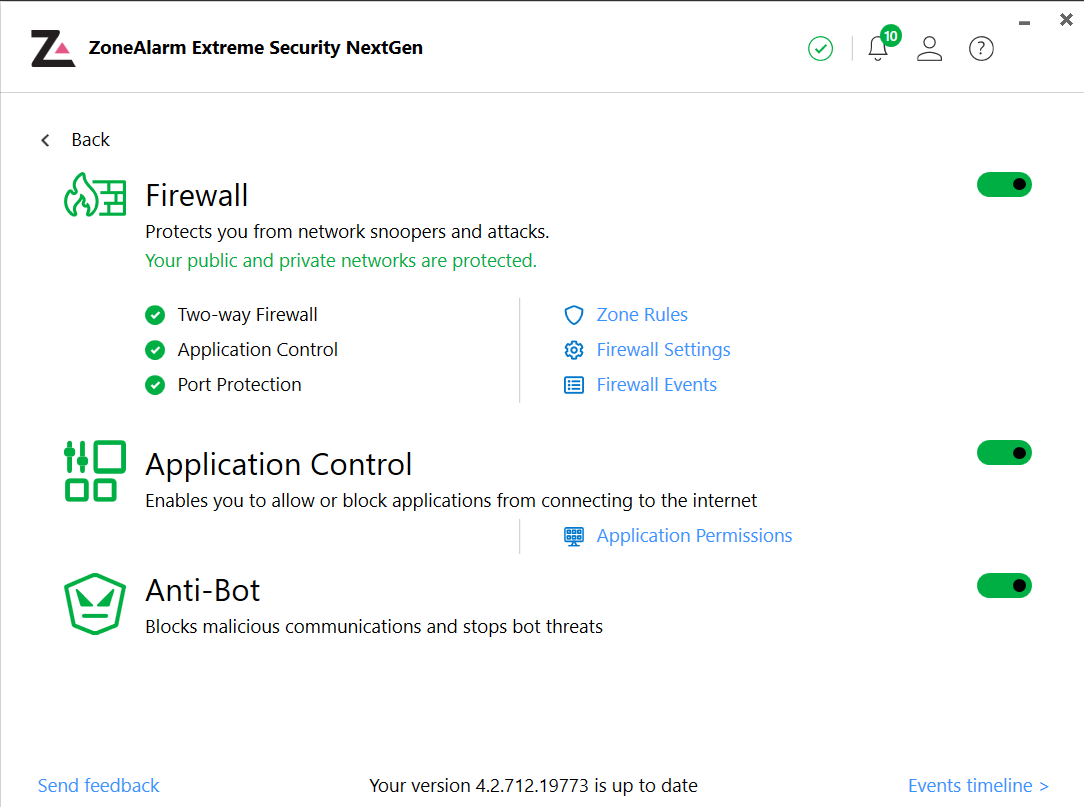1084x807 pixels.
Task: Go back using the Back arrow
Action: (x=46, y=140)
